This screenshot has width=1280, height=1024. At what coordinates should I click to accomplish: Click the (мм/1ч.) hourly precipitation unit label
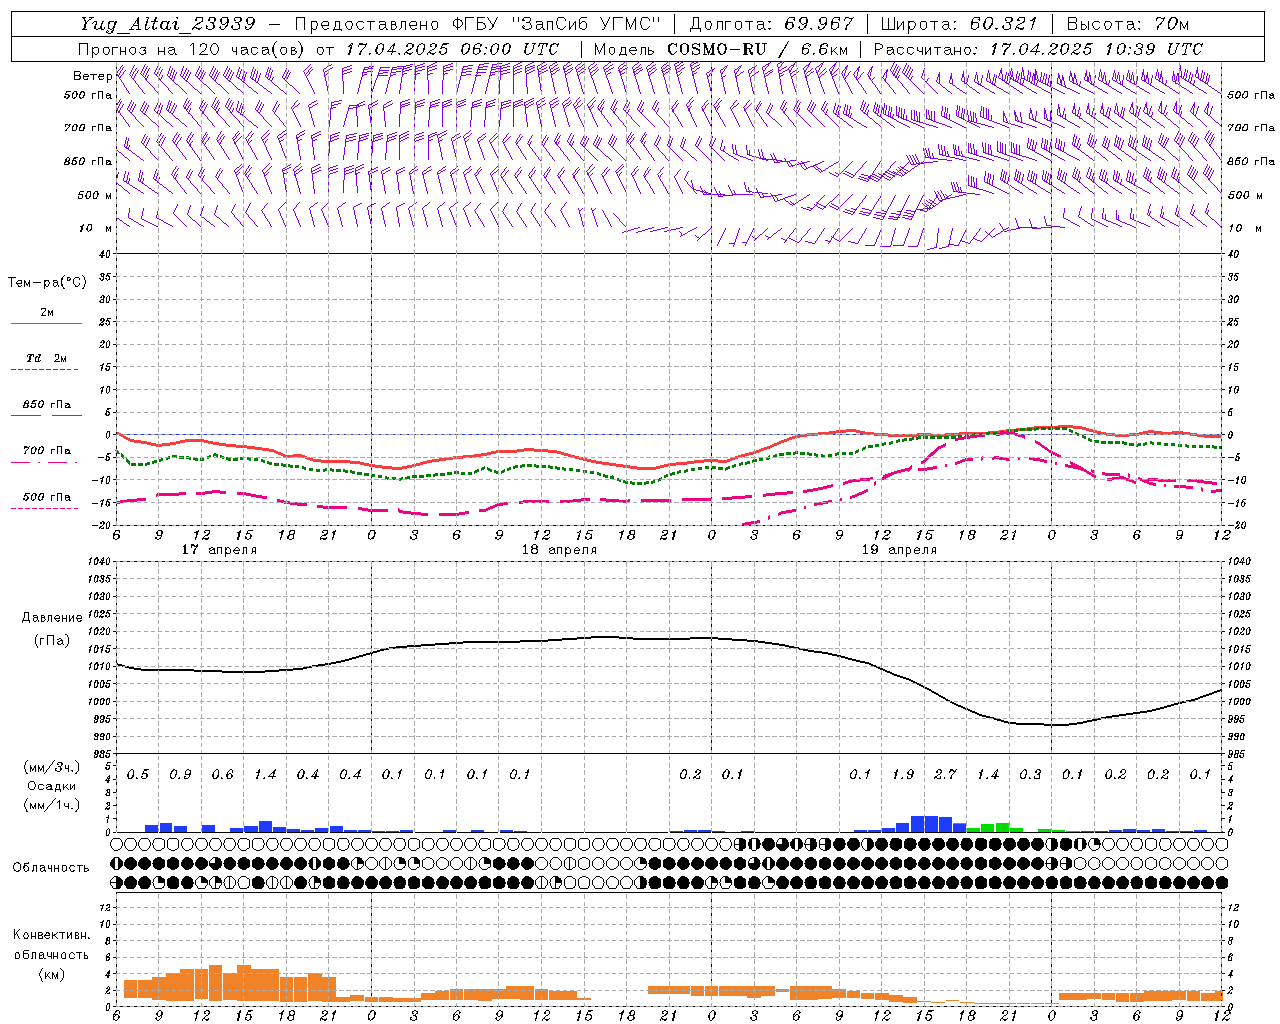(x=52, y=805)
